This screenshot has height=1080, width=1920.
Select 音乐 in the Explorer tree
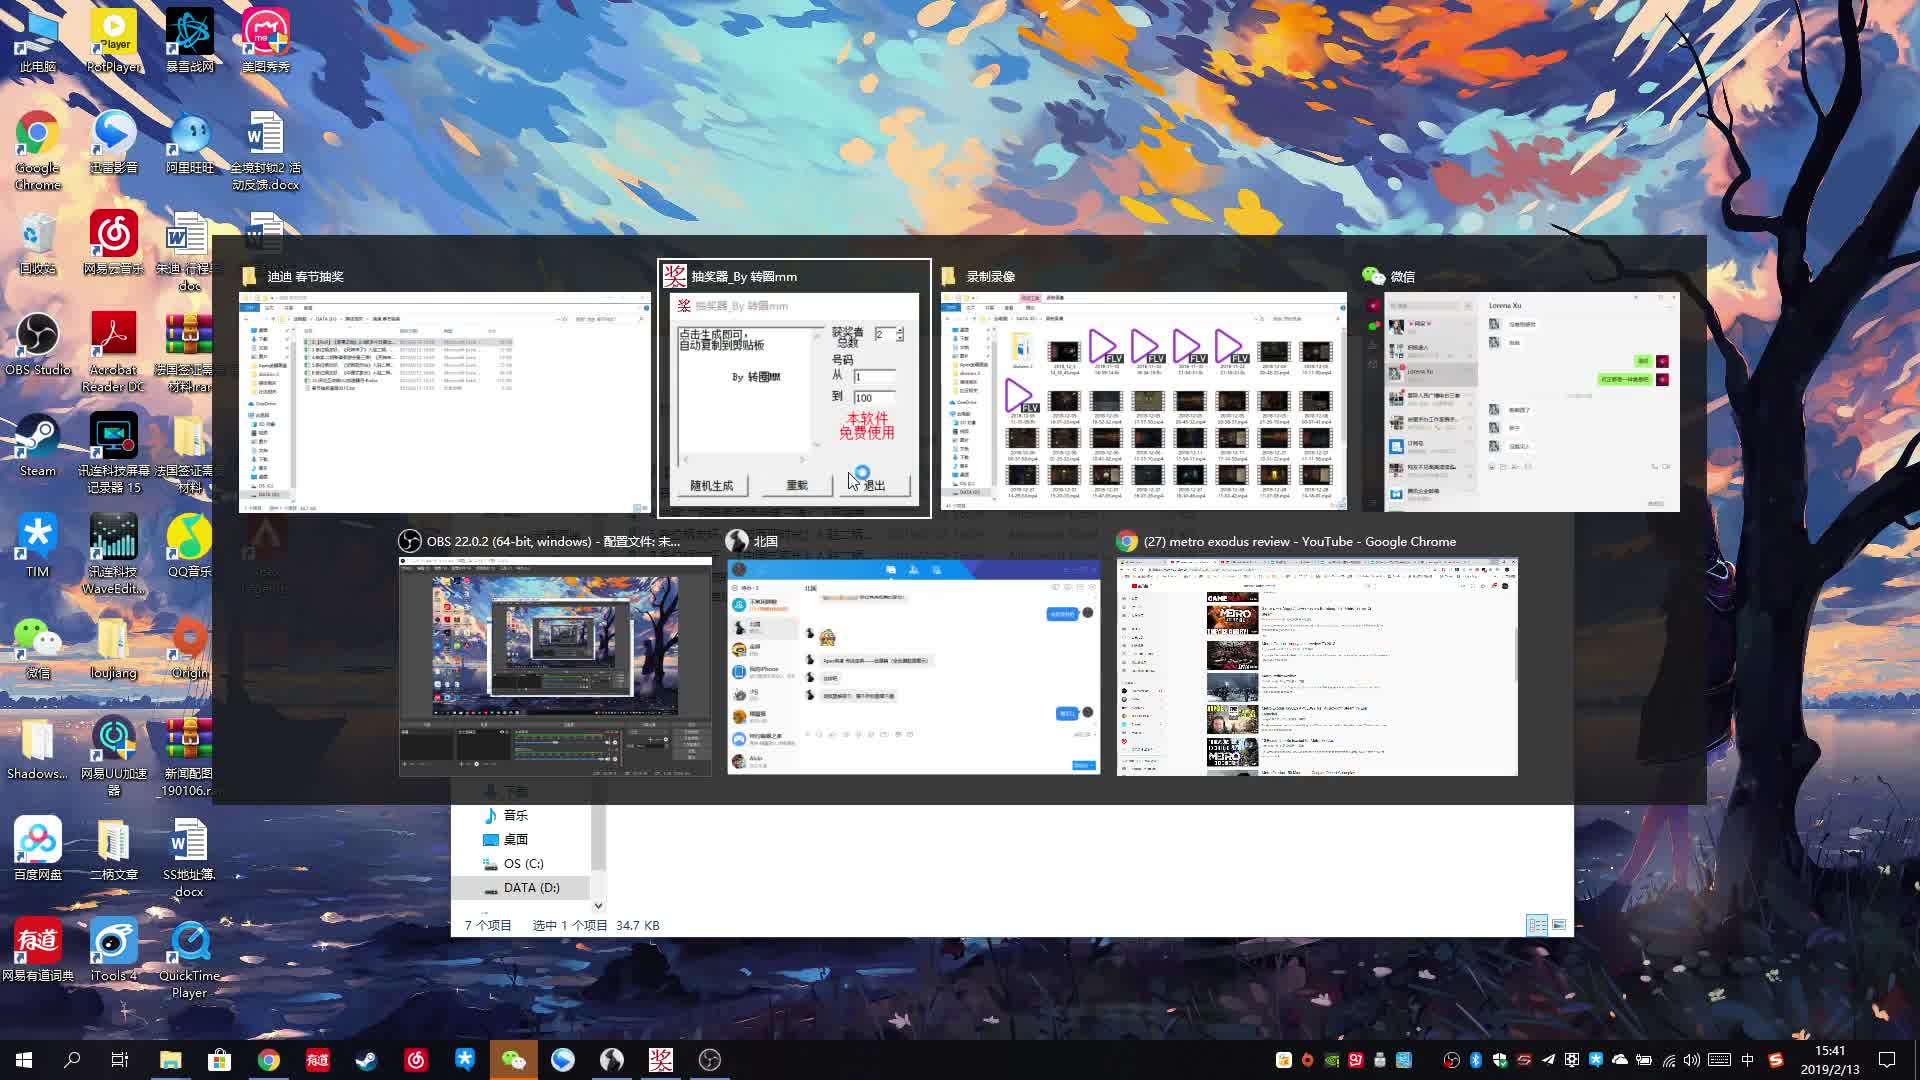click(x=516, y=815)
